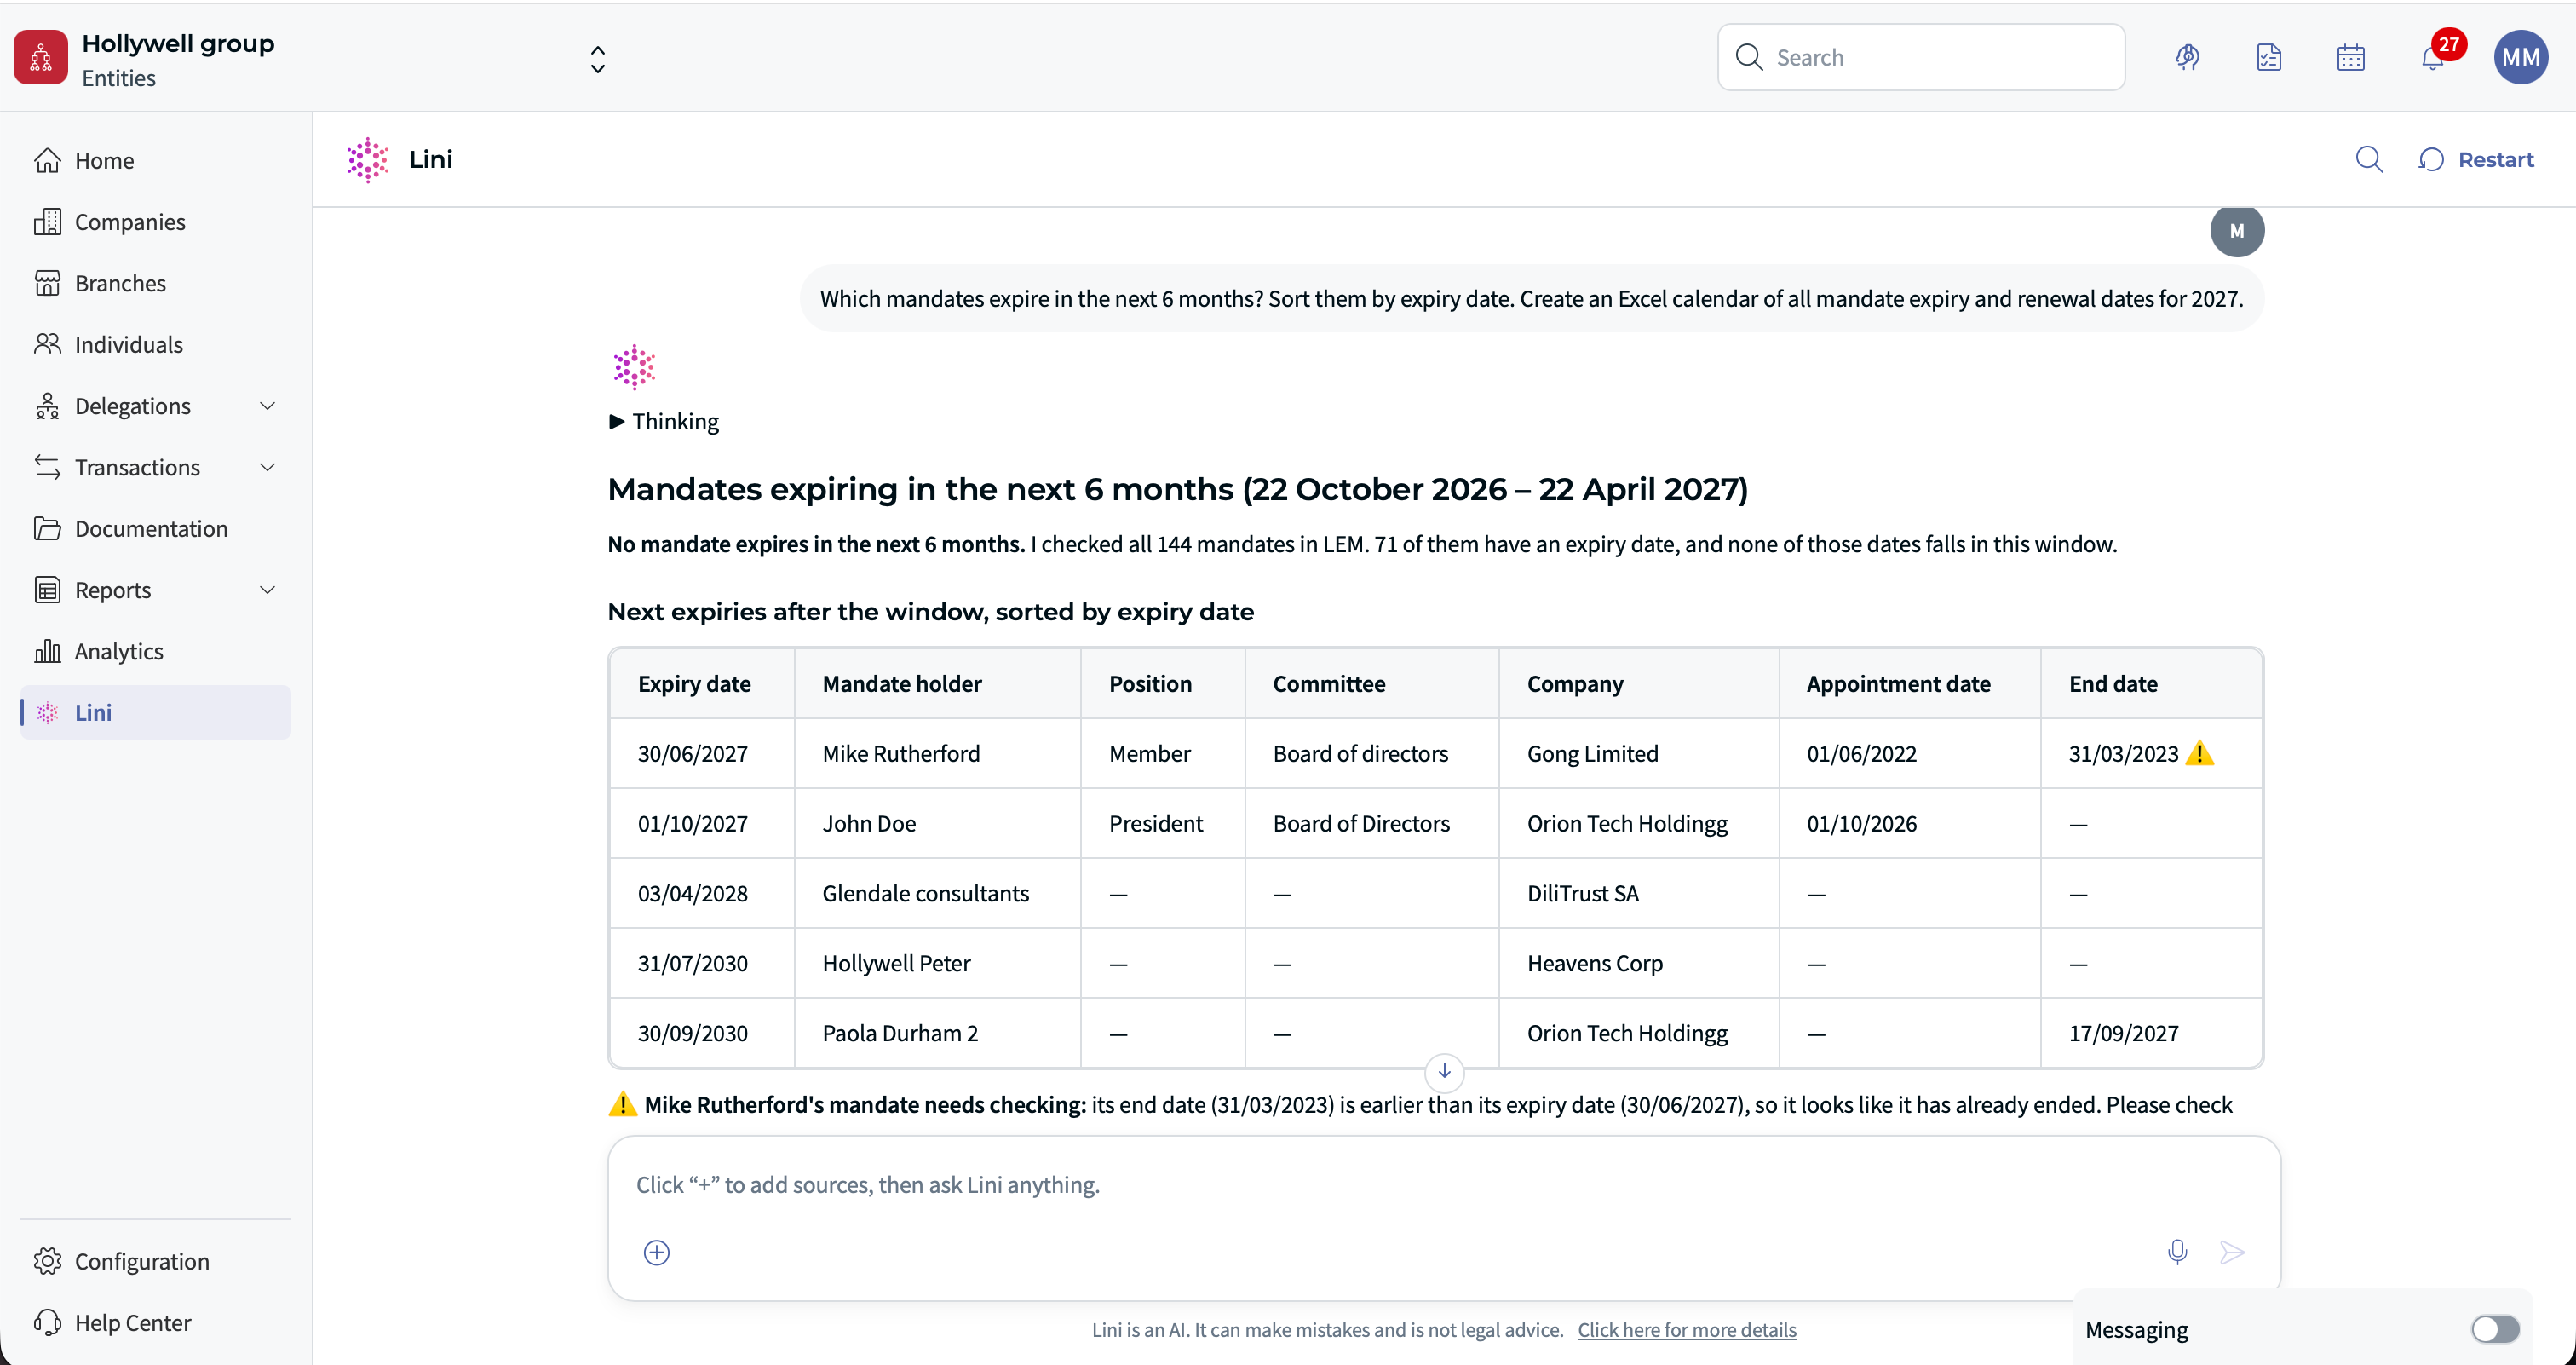
Task: Open the Hollywell group entity switcher
Action: click(597, 59)
